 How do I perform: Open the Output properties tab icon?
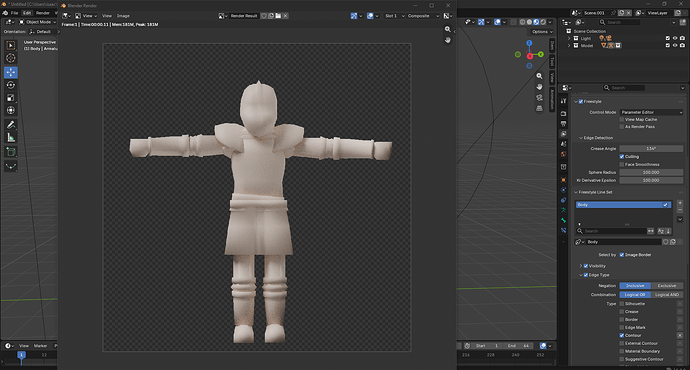point(564,124)
